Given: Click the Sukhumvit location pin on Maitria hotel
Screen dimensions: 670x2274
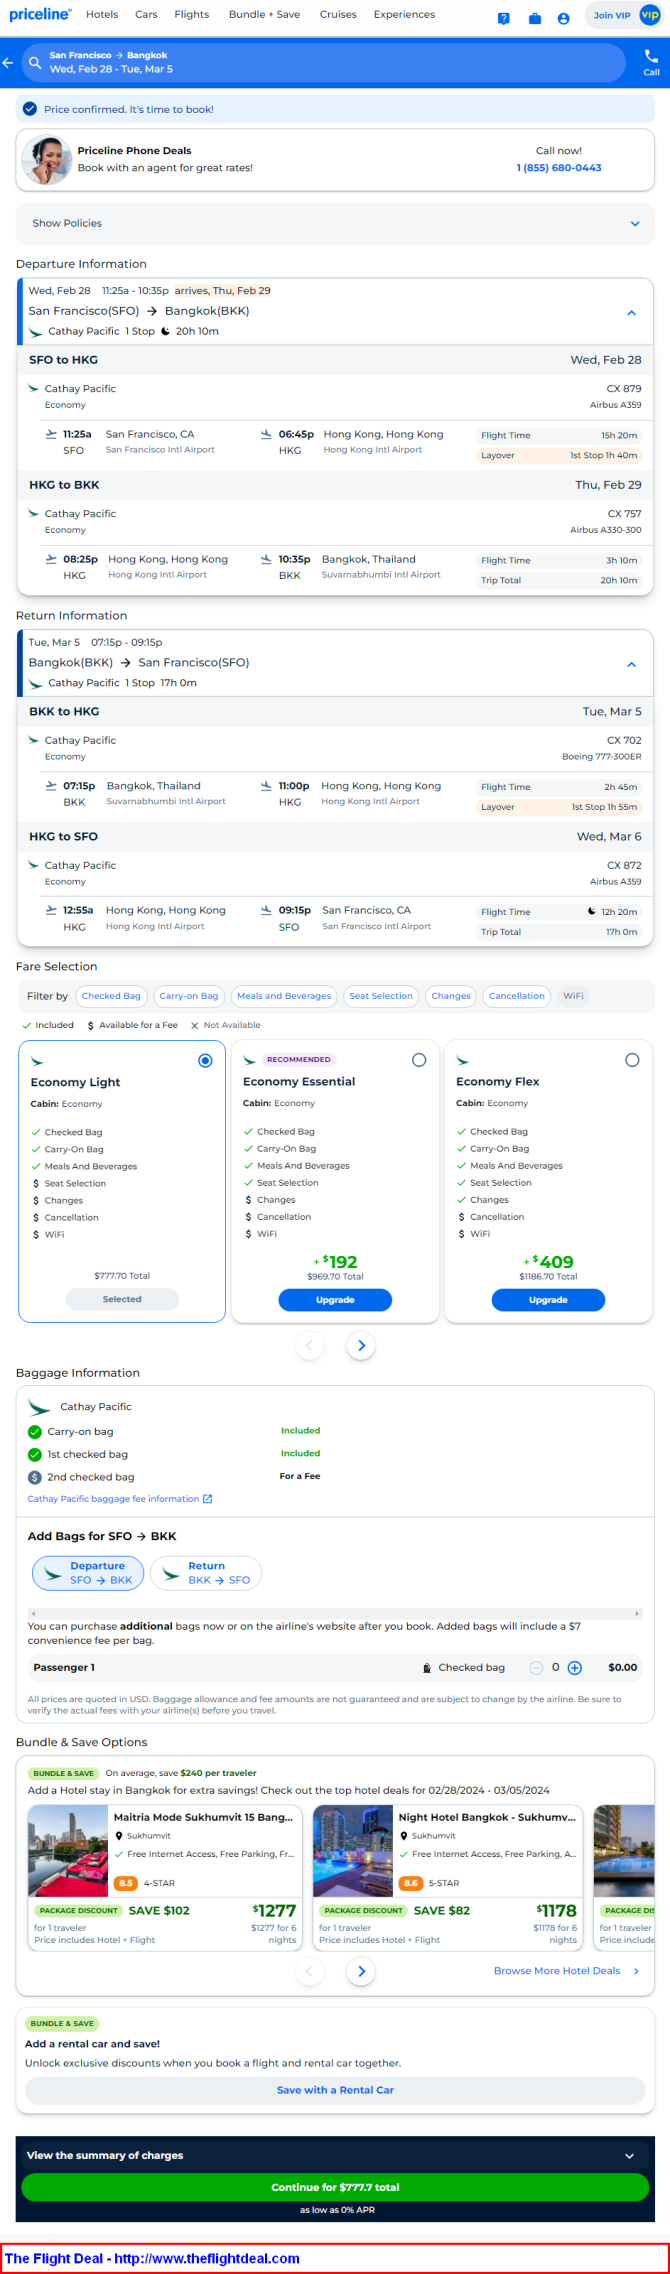Looking at the screenshot, I should pos(119,1836).
